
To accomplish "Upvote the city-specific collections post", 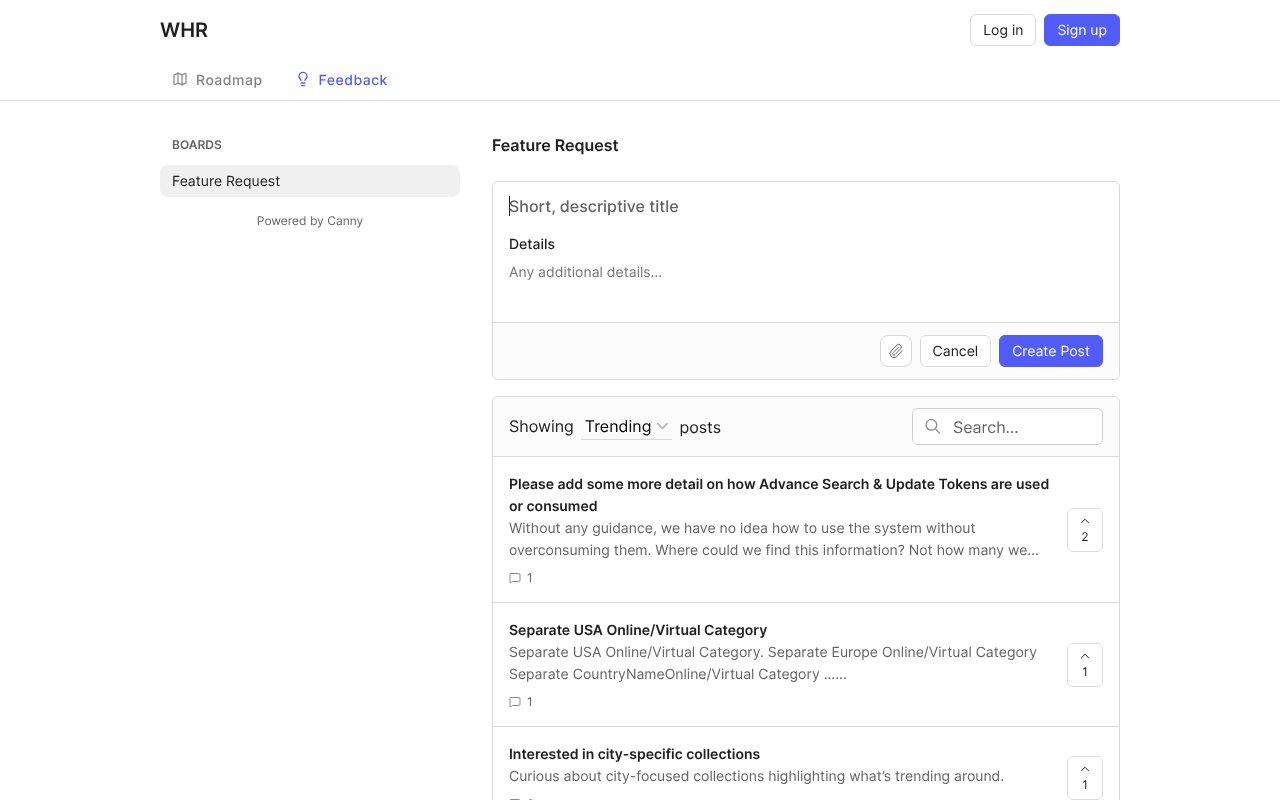I will pyautogui.click(x=1084, y=777).
